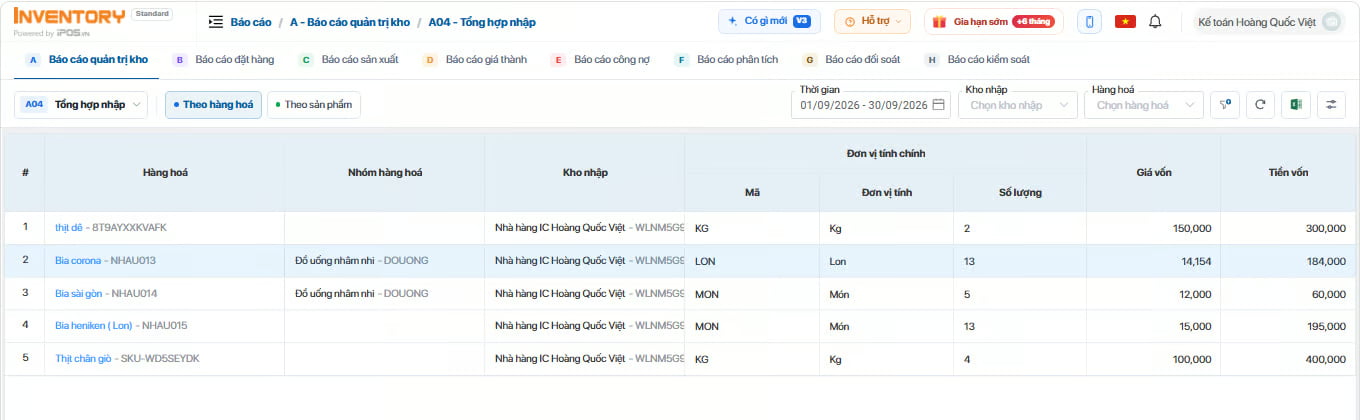Viewport: 1360px width, 420px height.
Task: Switch to Báo cáo đối soát tab
Action: [851, 60]
